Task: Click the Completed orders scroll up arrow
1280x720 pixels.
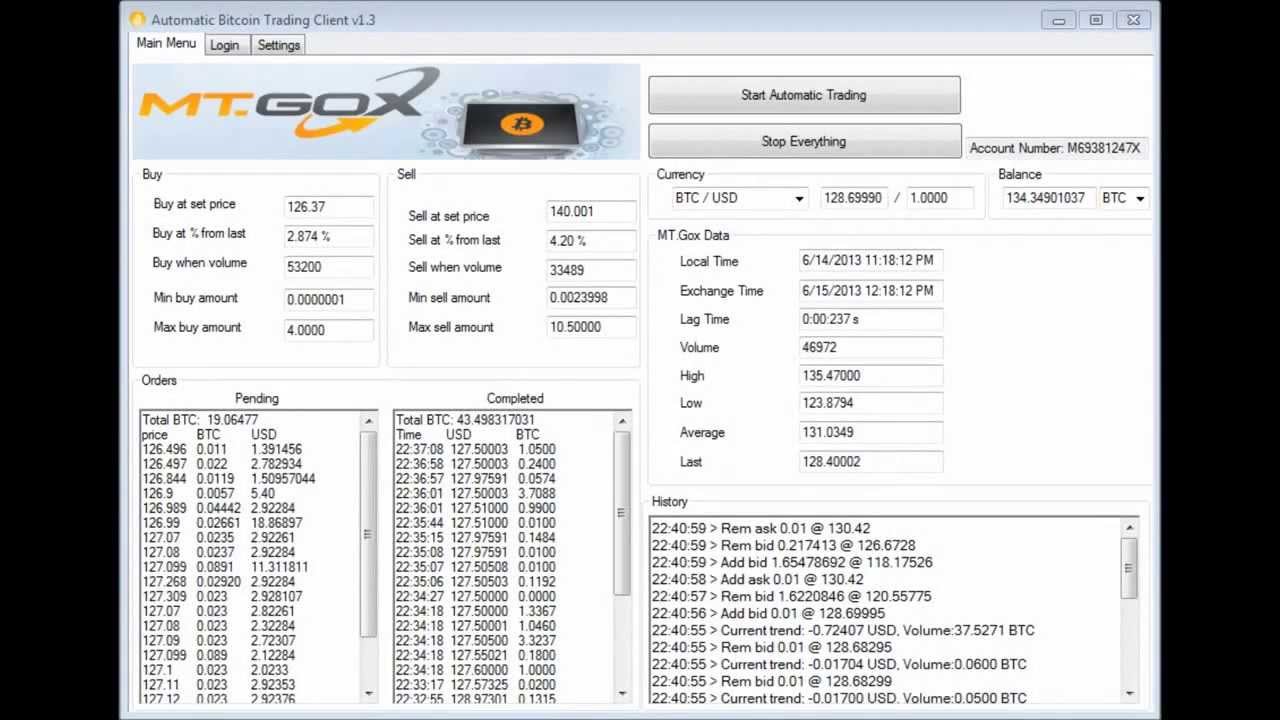Action: point(622,421)
